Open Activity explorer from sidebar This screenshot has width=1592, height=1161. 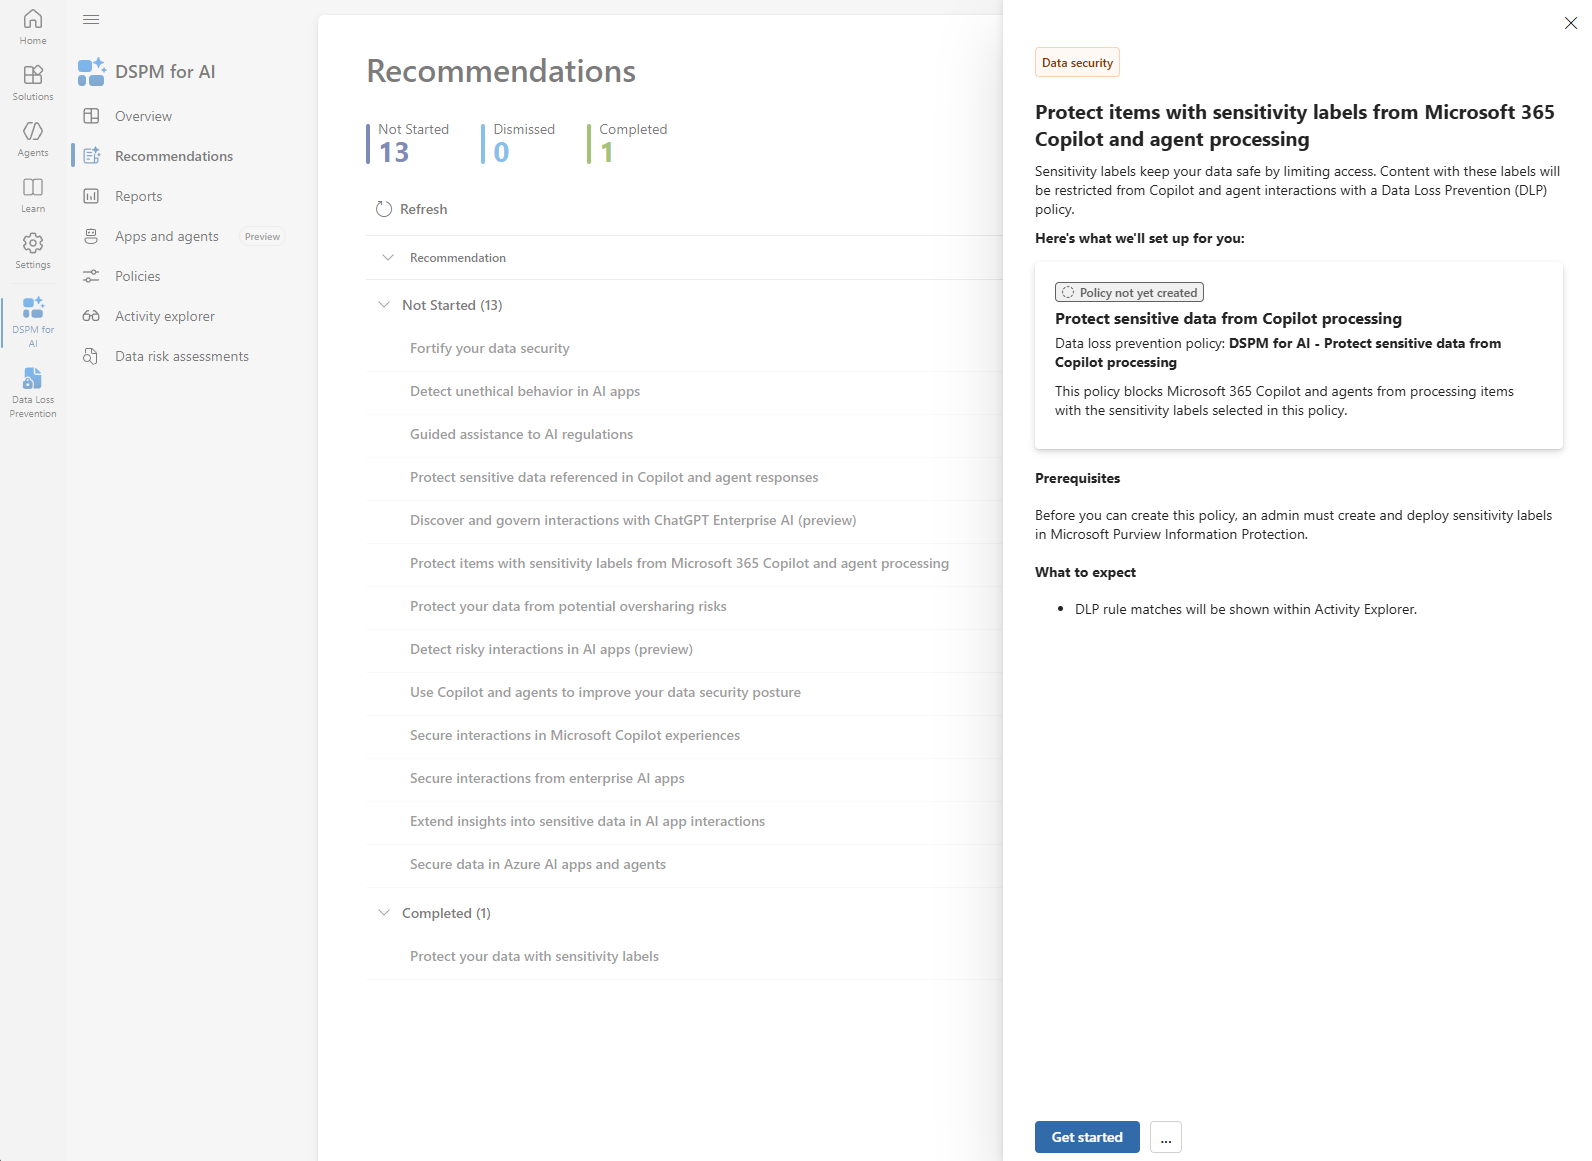(x=165, y=316)
